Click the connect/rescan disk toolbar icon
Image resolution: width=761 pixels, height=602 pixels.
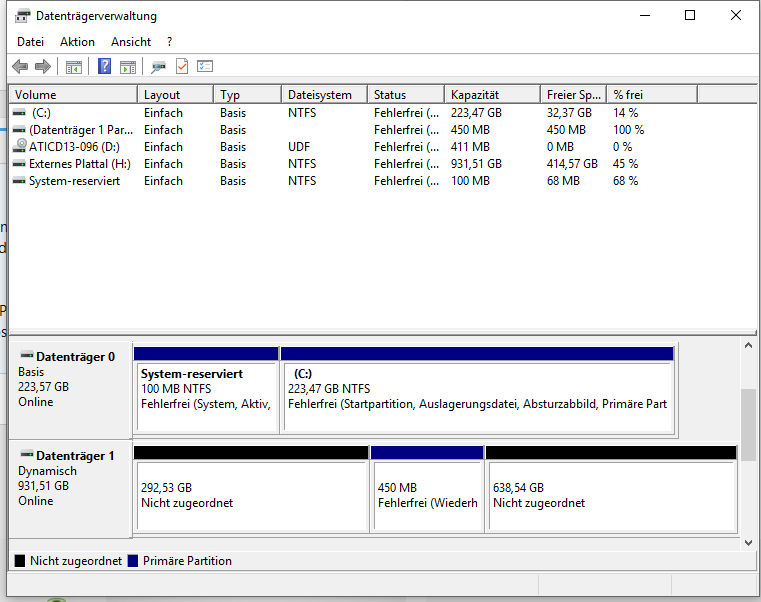158,67
